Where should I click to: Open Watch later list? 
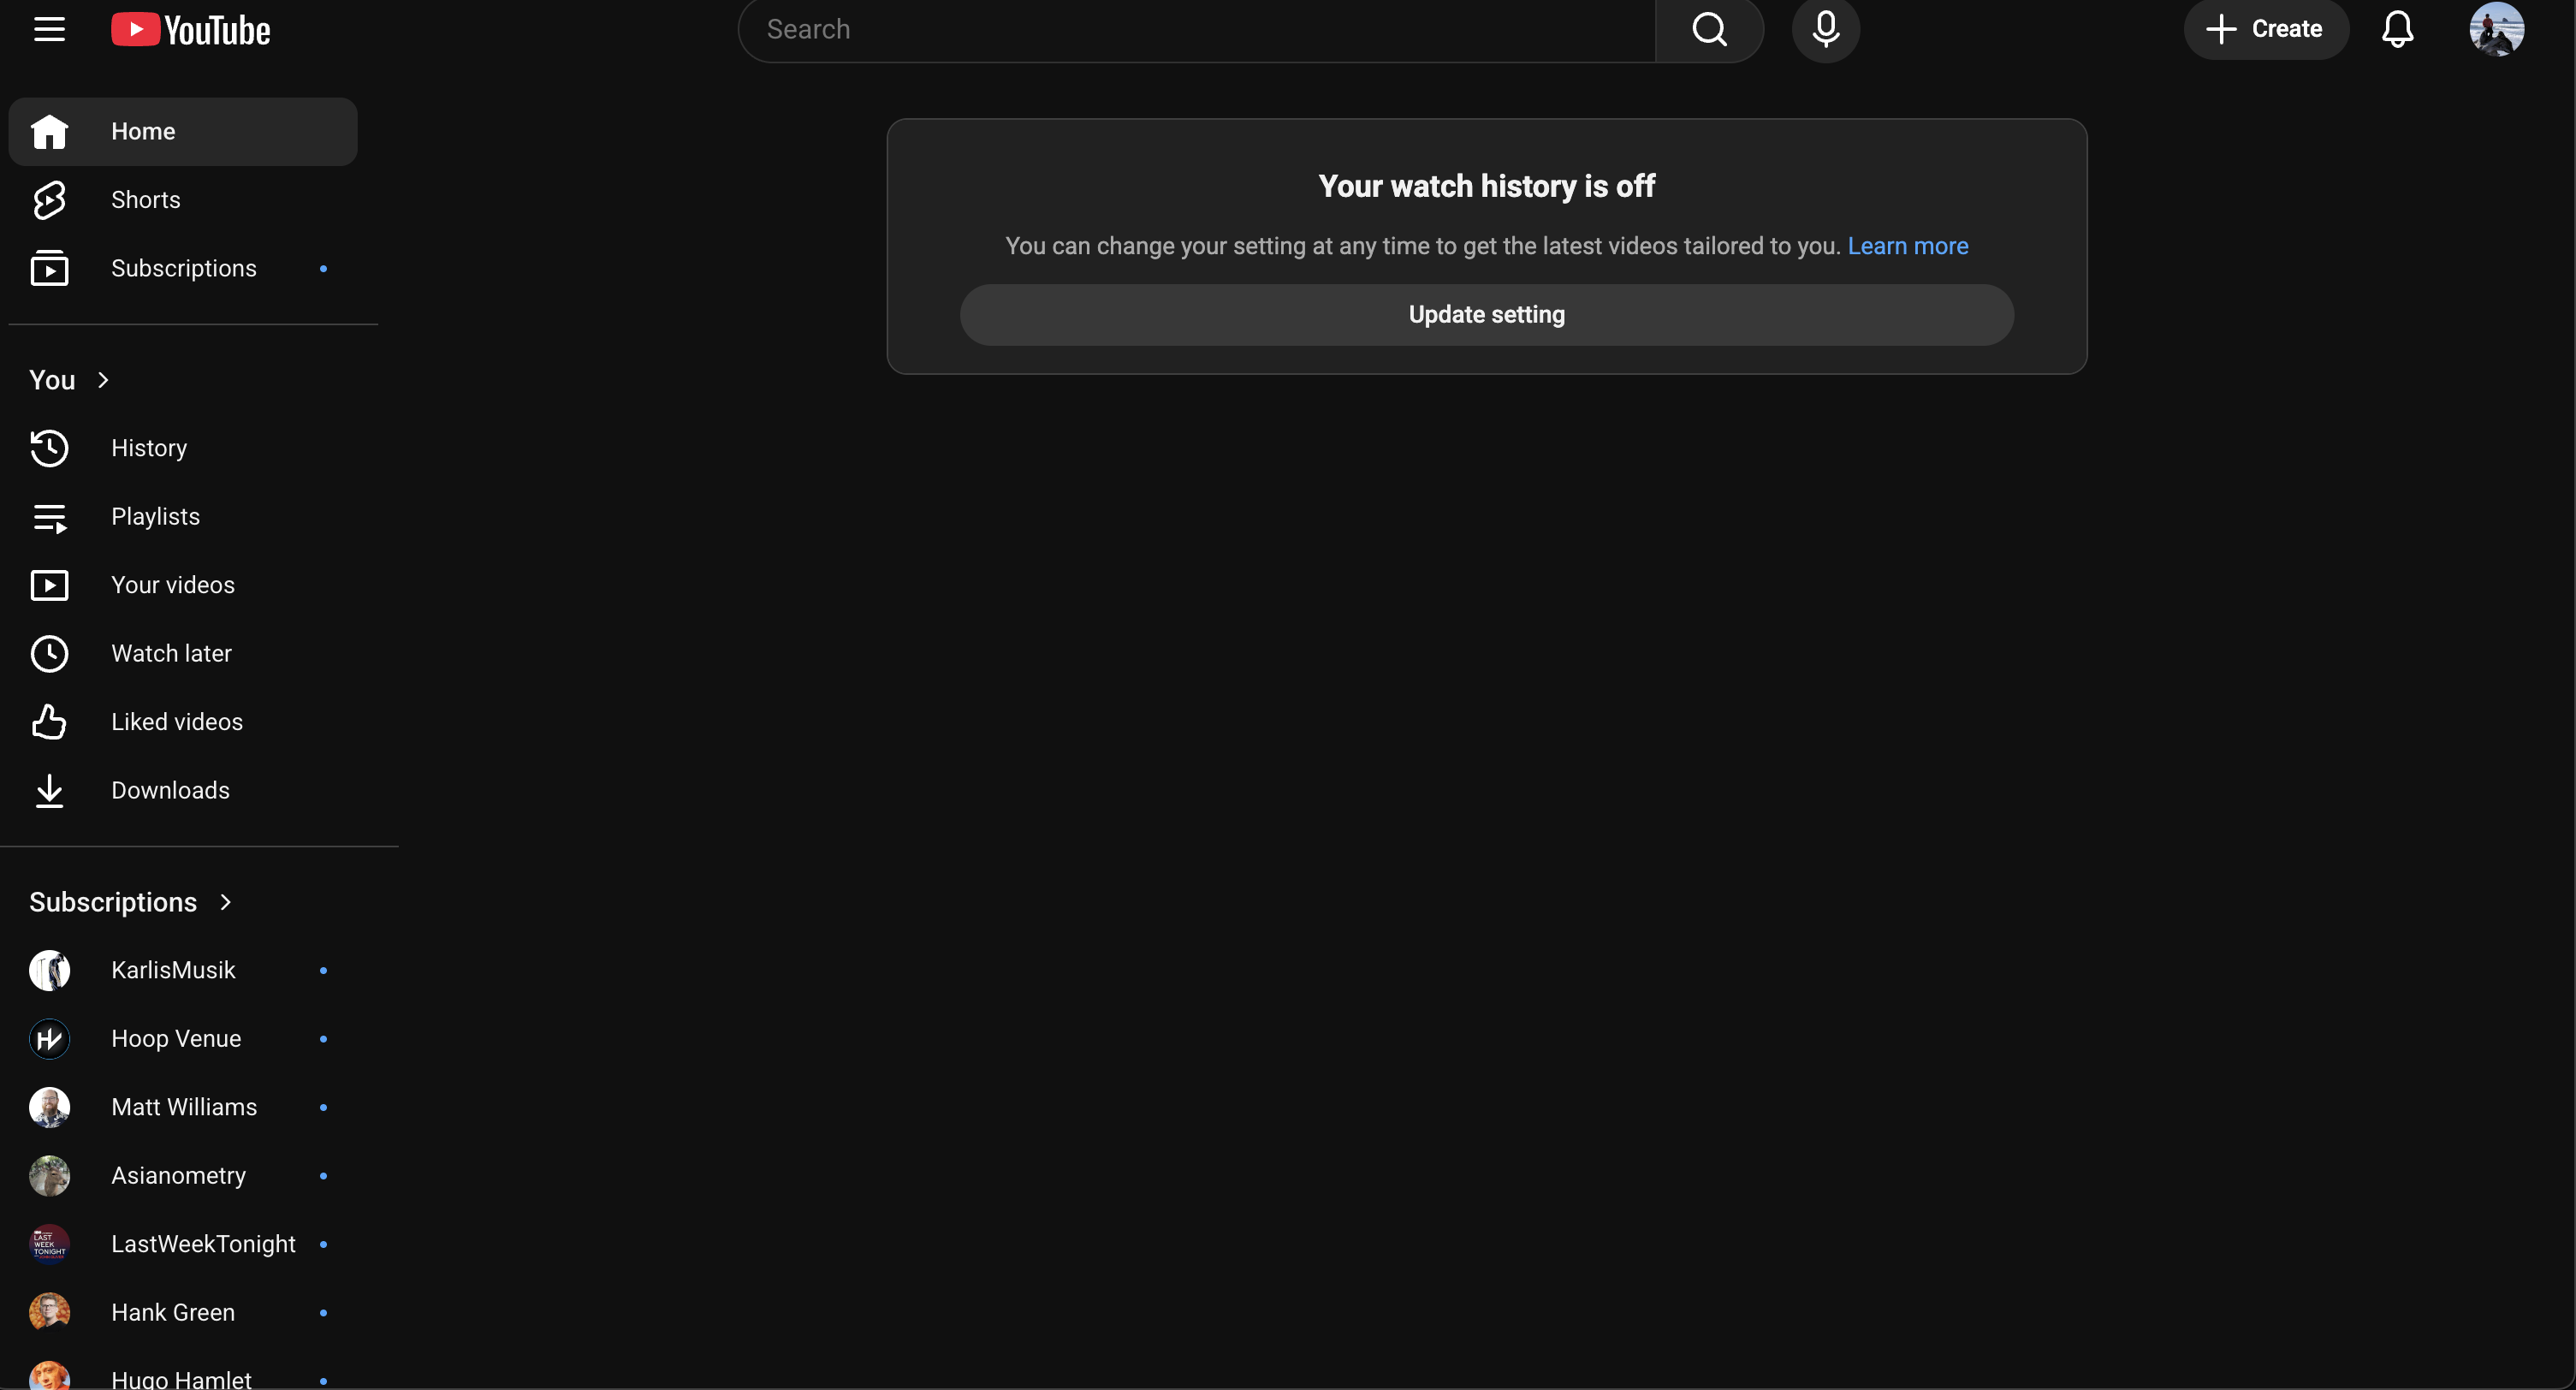tap(171, 653)
